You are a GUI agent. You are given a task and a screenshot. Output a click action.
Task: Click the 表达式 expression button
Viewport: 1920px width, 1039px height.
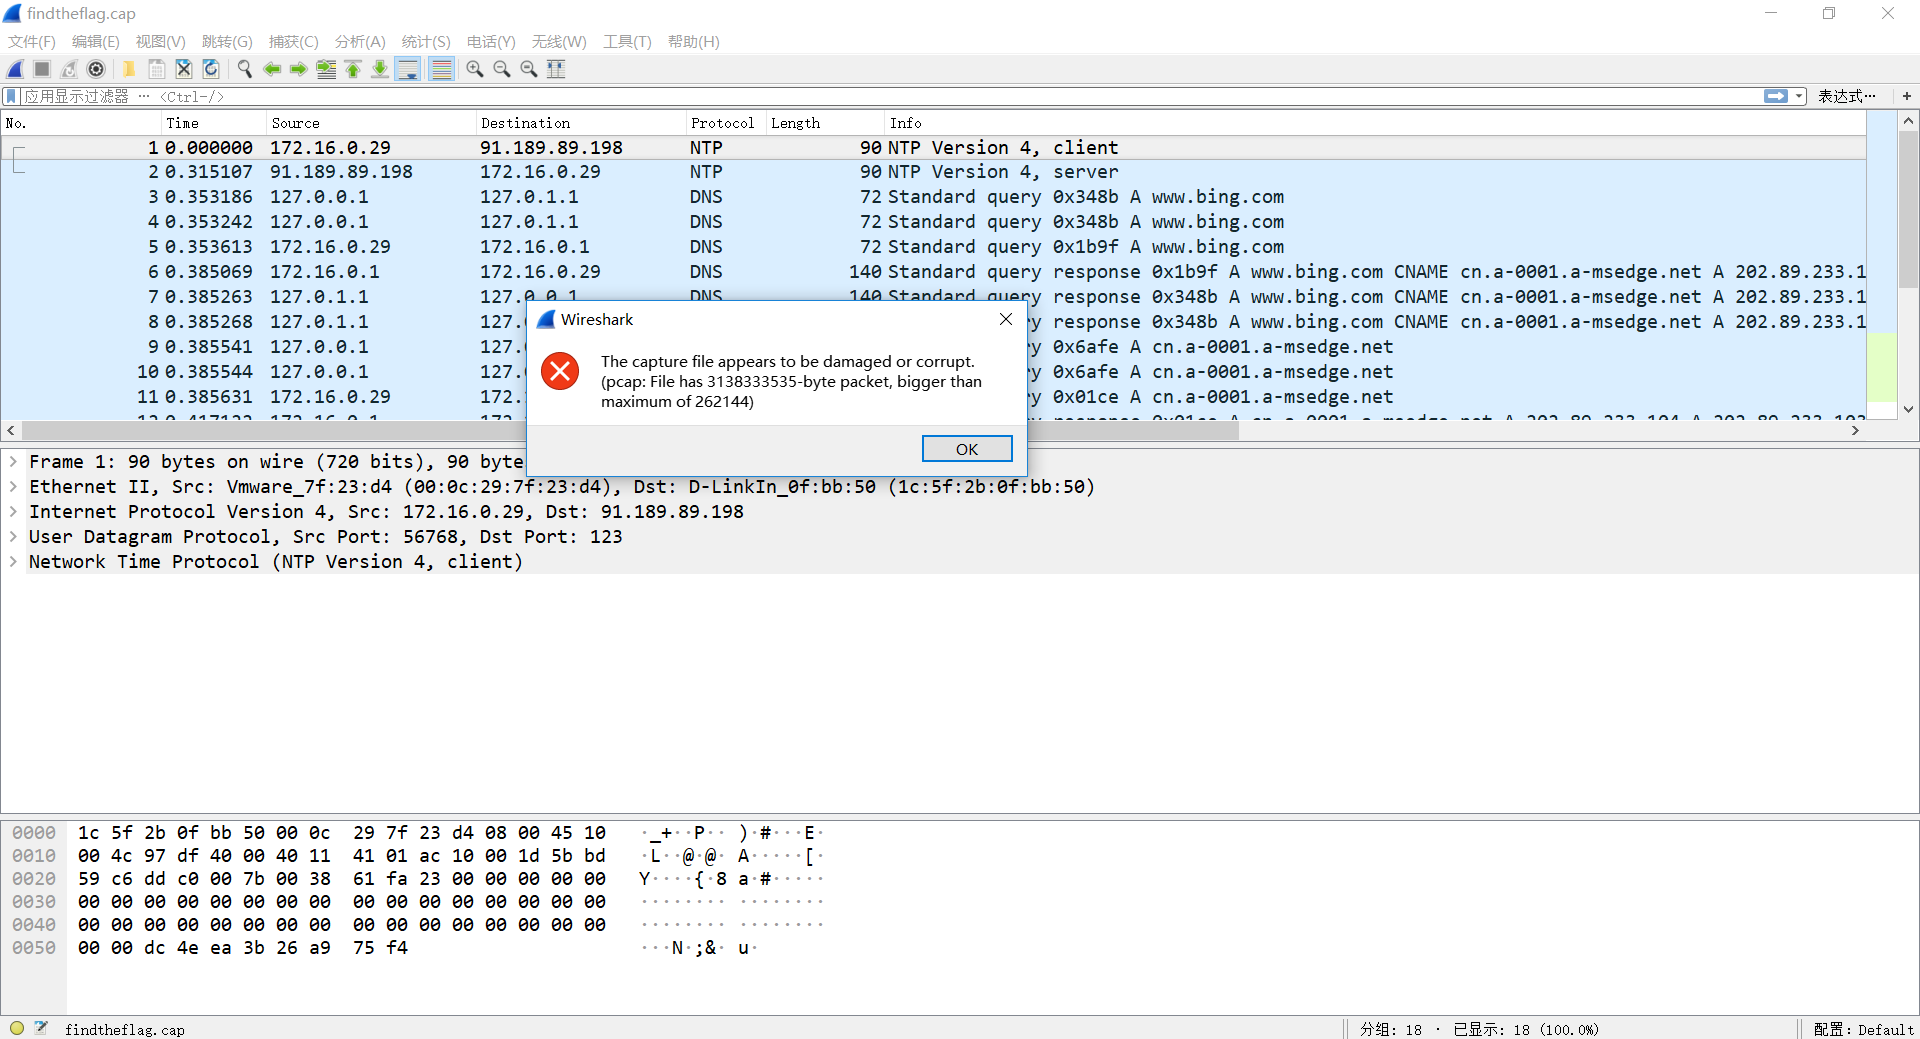[1846, 96]
